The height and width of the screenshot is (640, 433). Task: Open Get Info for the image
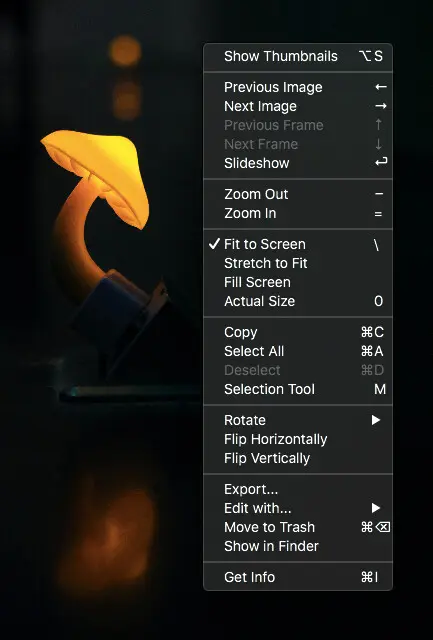pyautogui.click(x=298, y=578)
